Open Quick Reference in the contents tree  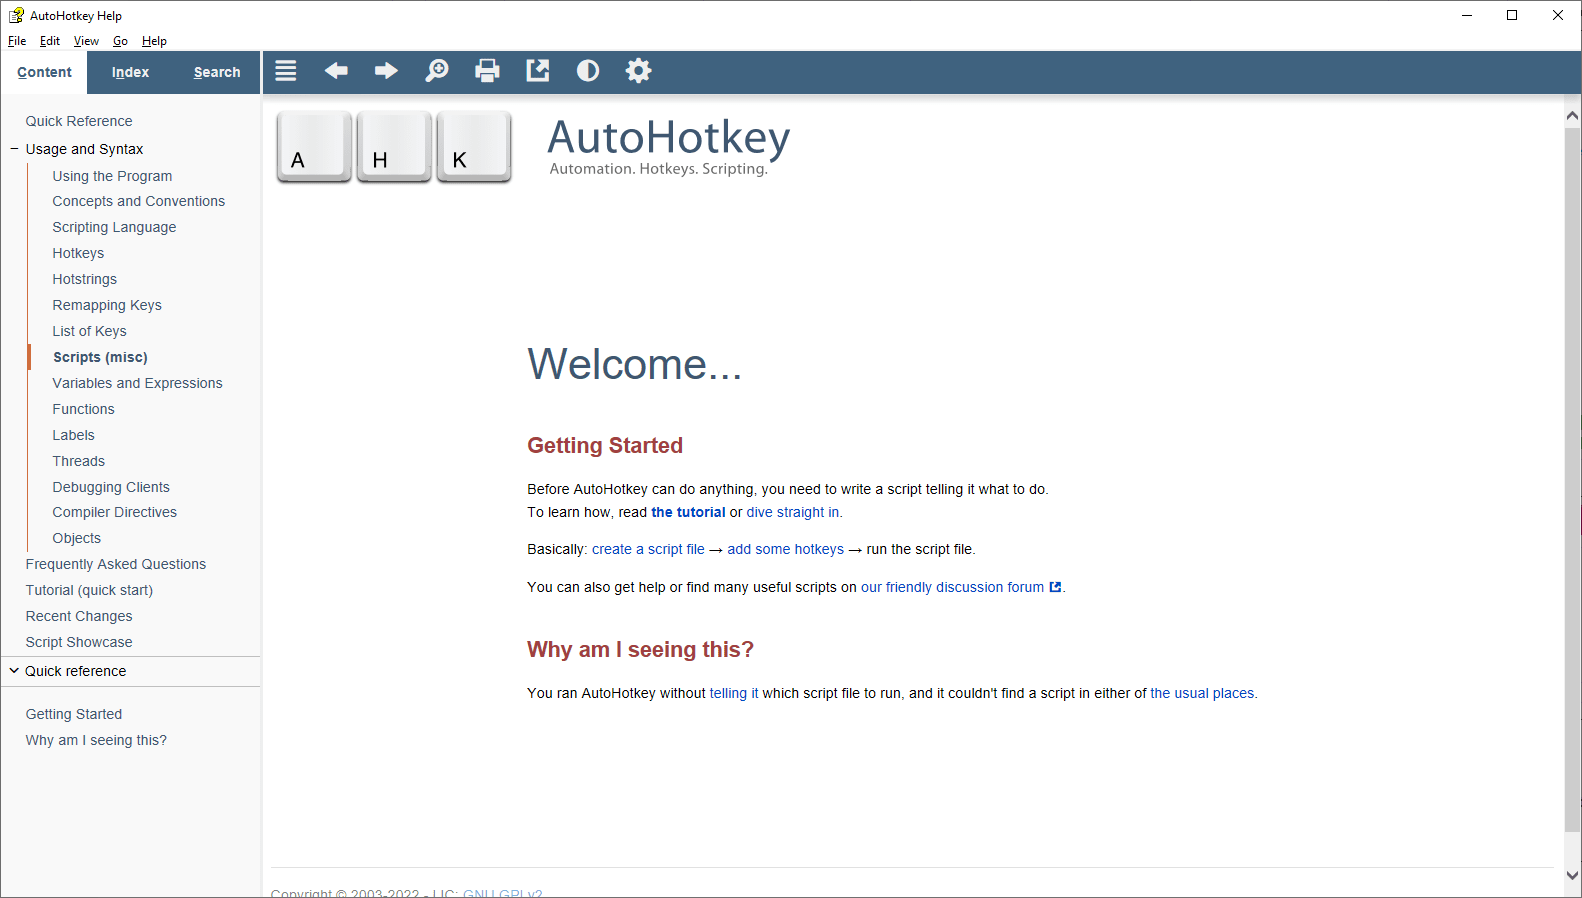pyautogui.click(x=79, y=121)
